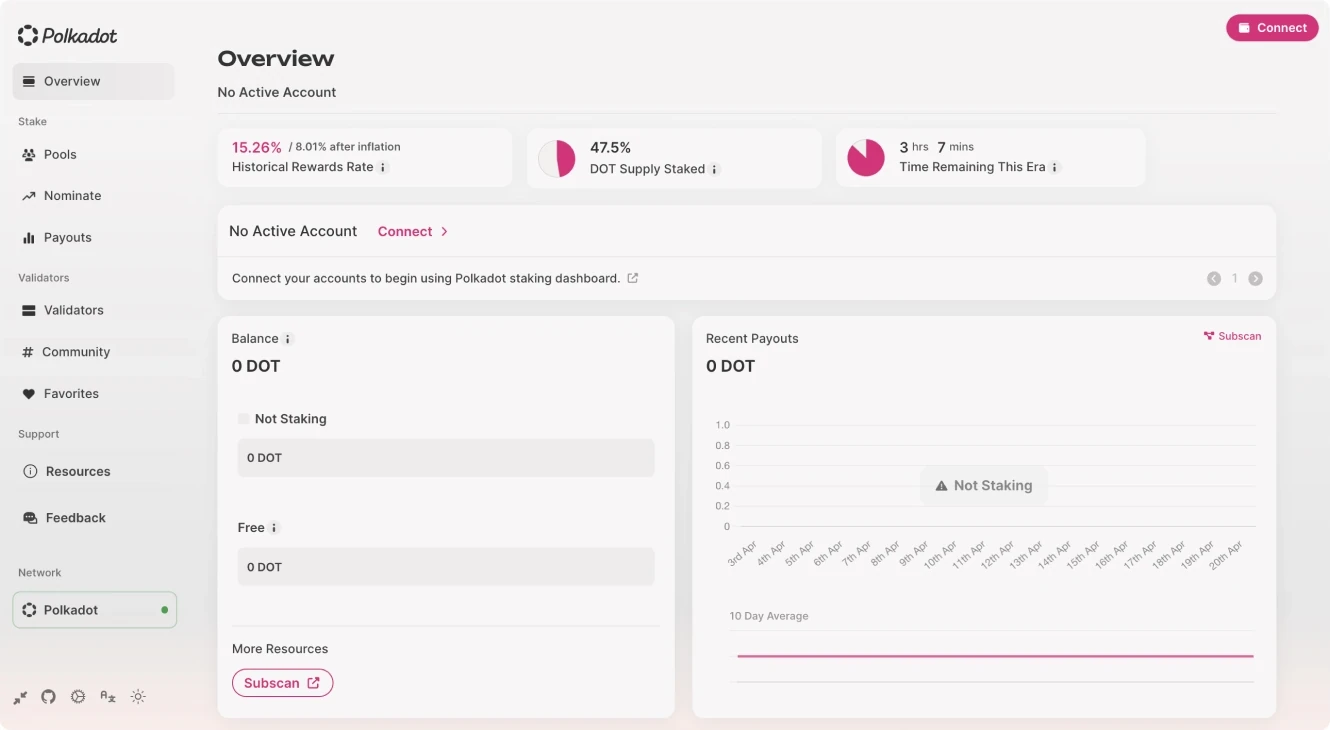Click the Pools people icon

click(29, 155)
